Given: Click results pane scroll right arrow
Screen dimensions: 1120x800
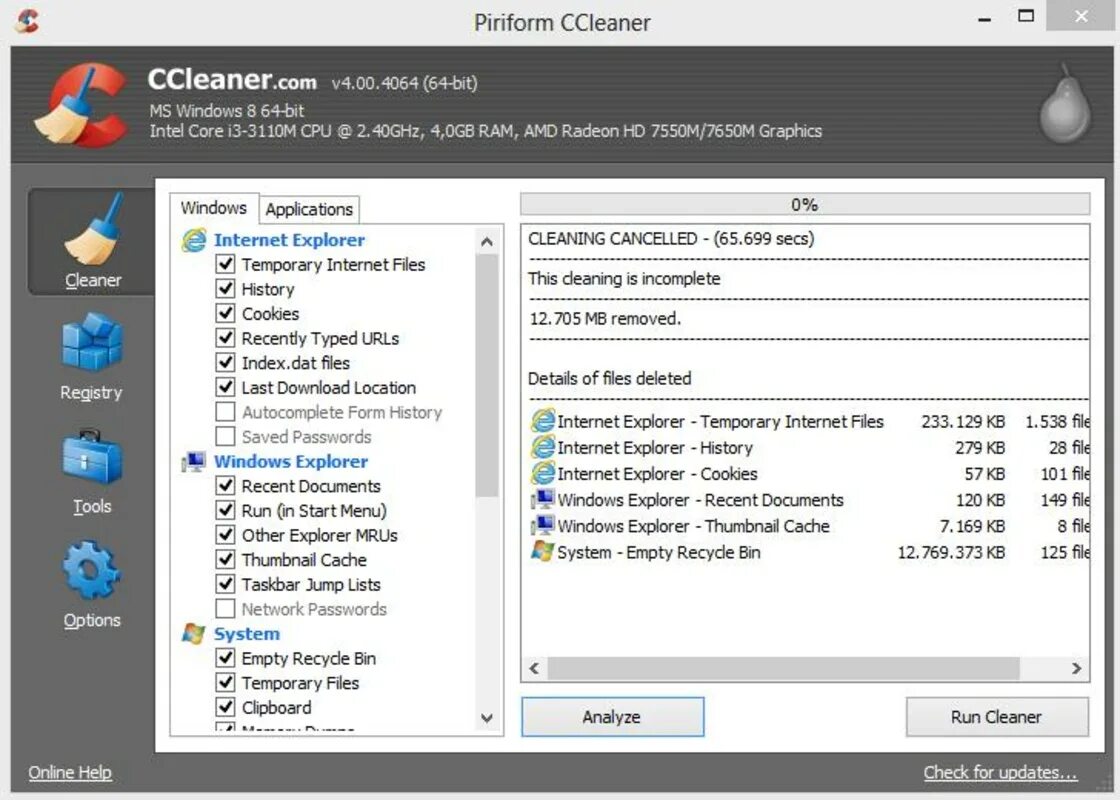Looking at the screenshot, I should 1076,669.
